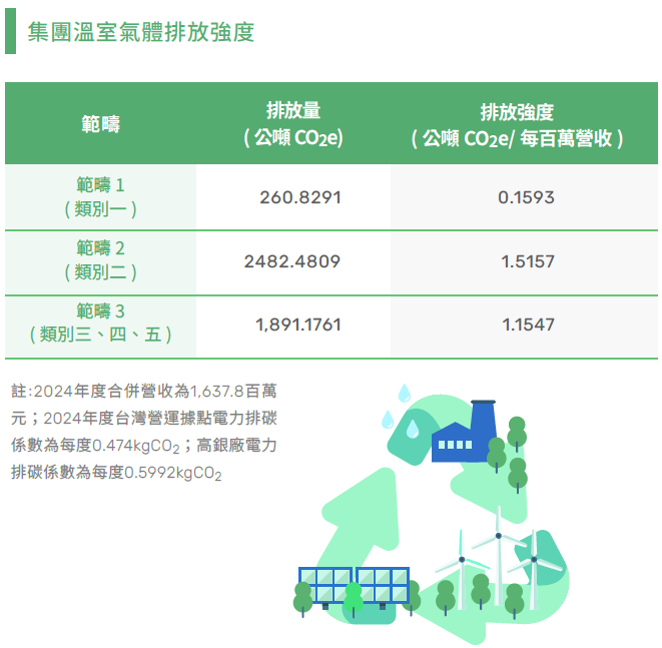Click the trees beside the factory

click(x=514, y=452)
